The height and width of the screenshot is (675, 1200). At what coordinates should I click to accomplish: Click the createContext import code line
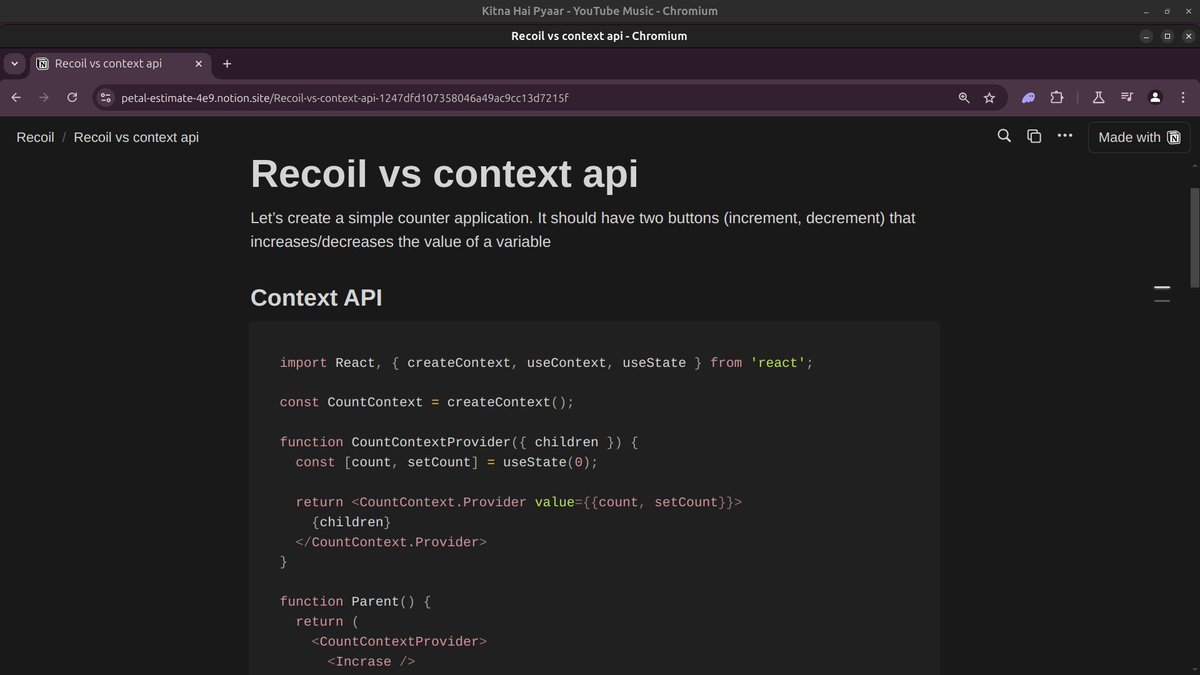tap(547, 362)
